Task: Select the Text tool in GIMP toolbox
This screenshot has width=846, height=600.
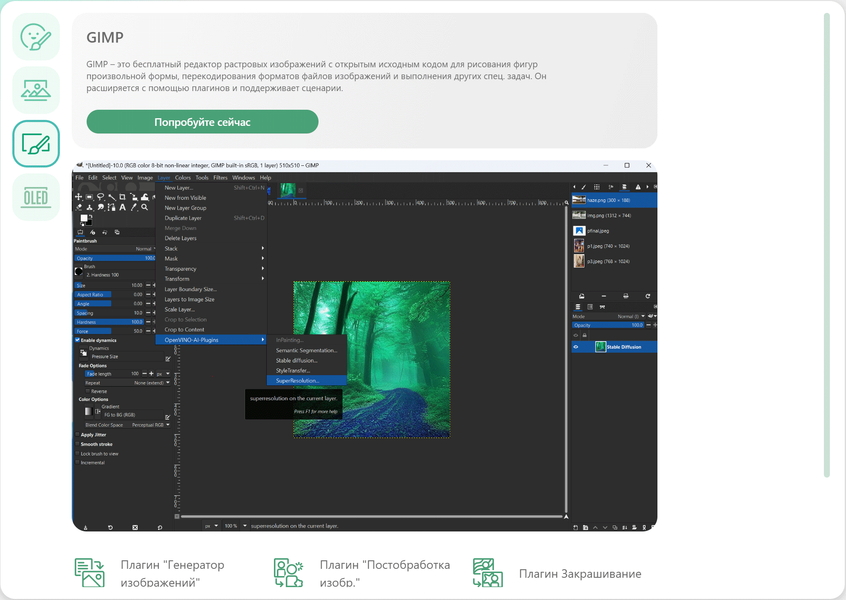Action: pos(121,207)
